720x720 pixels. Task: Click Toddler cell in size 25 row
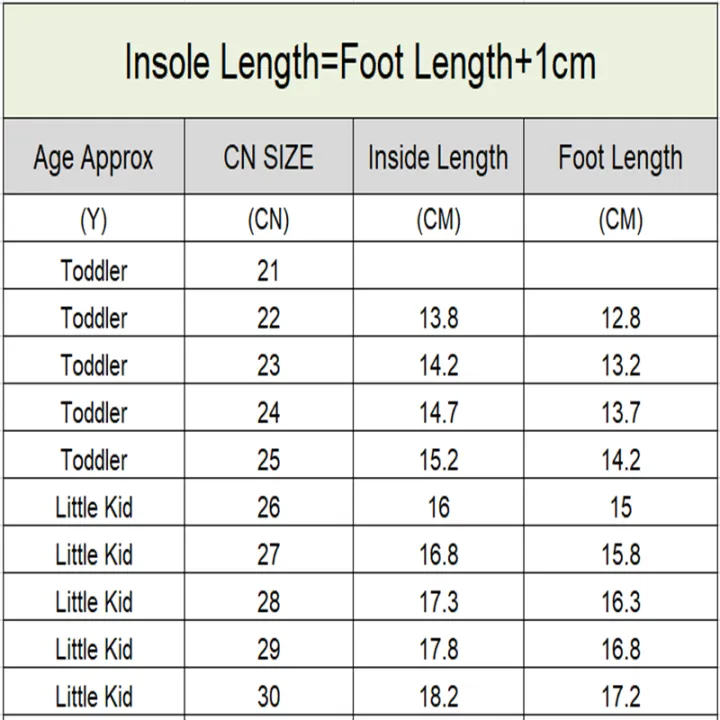point(94,455)
